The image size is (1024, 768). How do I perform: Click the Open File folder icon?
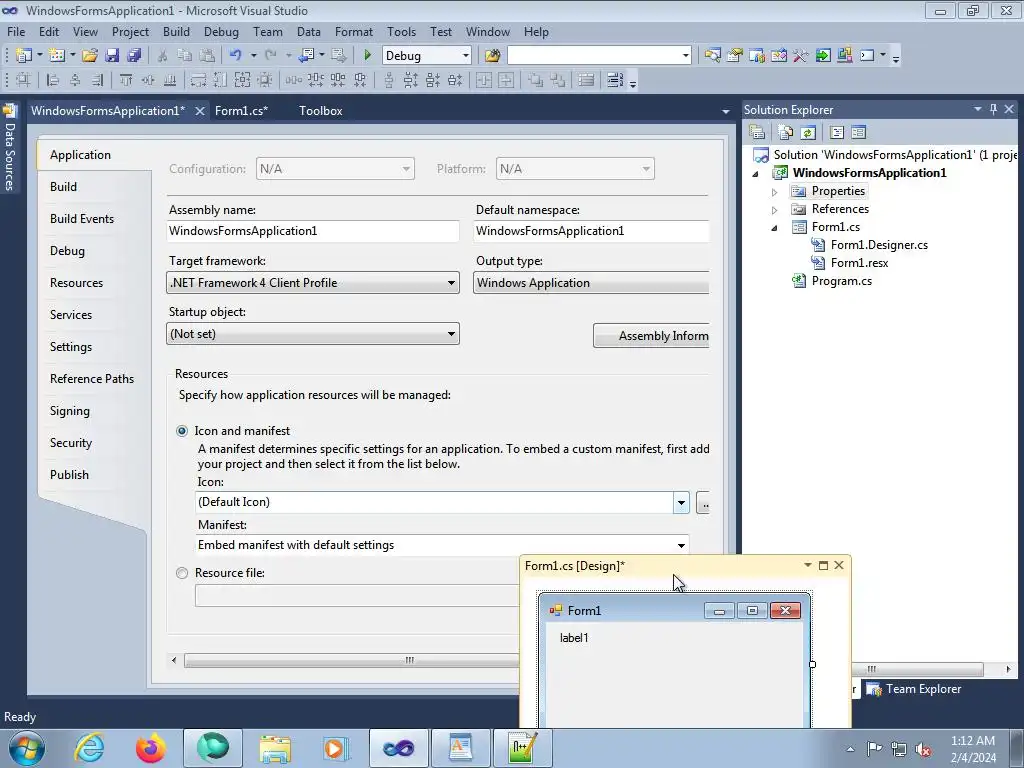(90, 56)
